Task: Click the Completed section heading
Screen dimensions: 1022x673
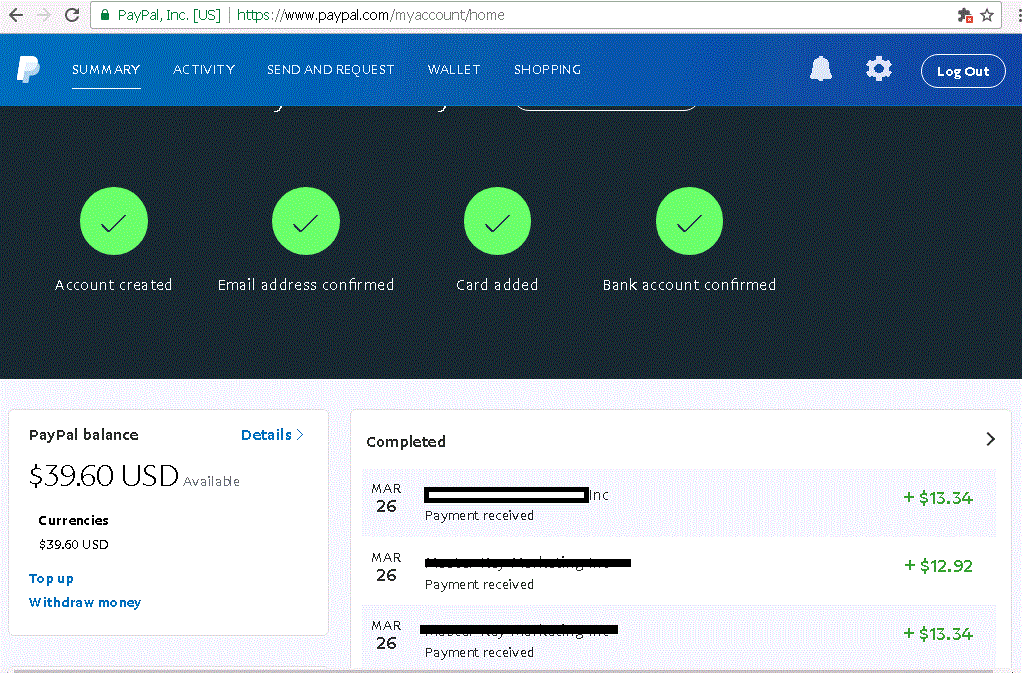Action: [x=406, y=442]
